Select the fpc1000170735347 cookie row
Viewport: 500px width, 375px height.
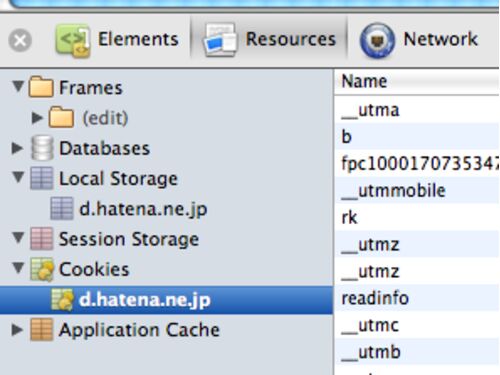click(417, 163)
